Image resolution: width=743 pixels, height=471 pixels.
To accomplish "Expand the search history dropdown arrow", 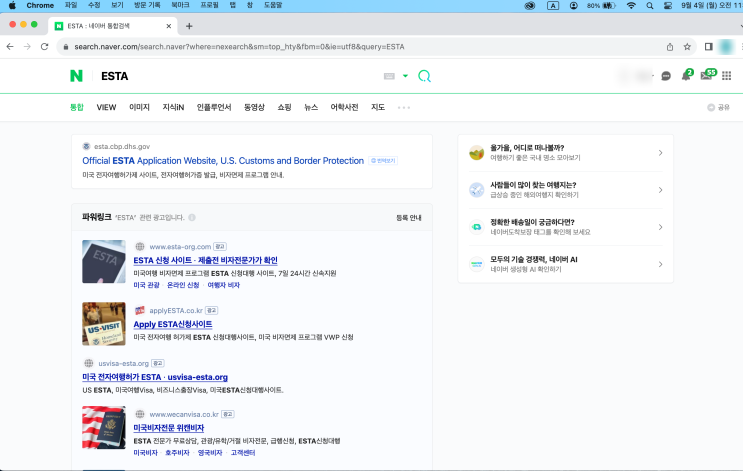I will 405,76.
